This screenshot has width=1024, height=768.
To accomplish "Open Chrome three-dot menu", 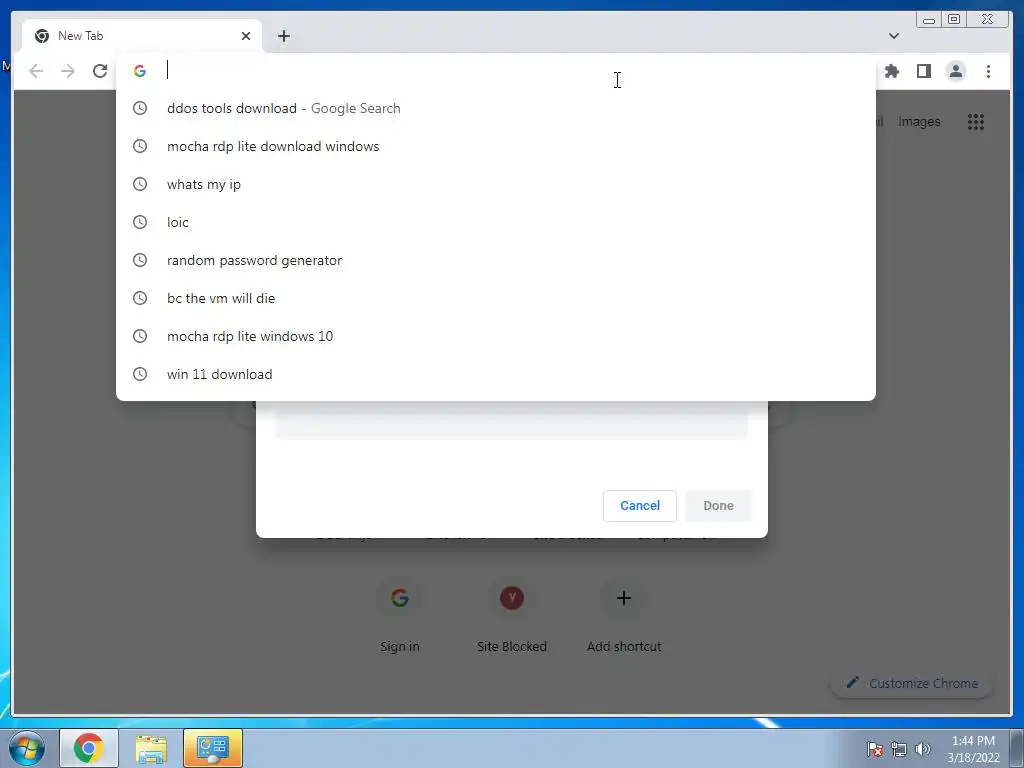I will tap(988, 71).
